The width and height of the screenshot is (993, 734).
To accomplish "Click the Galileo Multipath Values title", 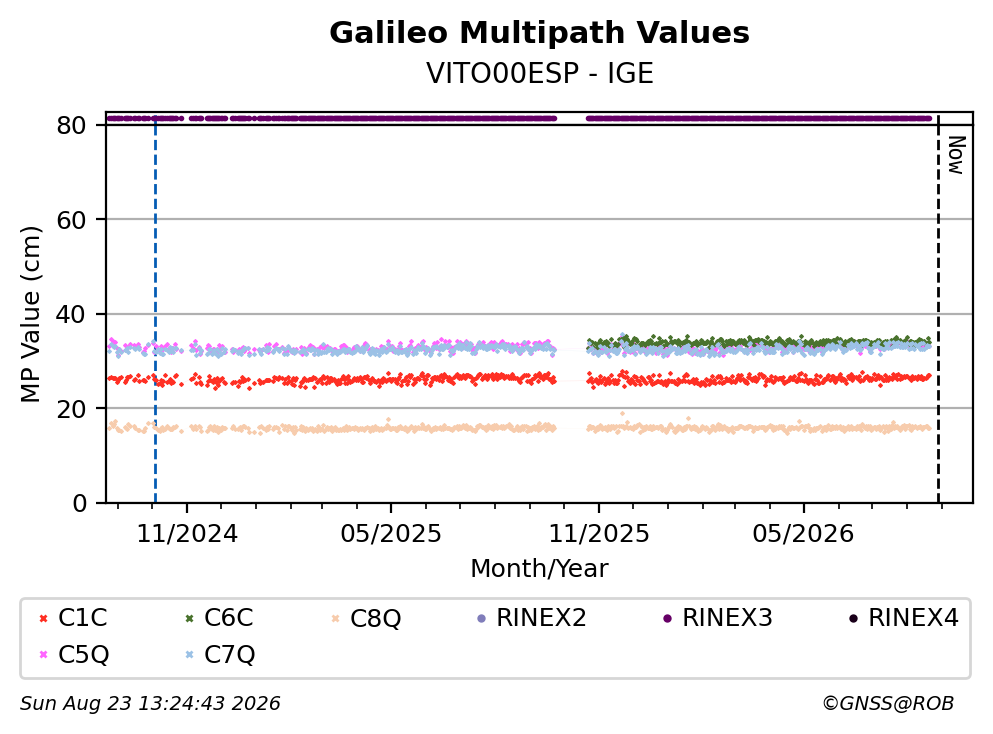I will 540,33.
